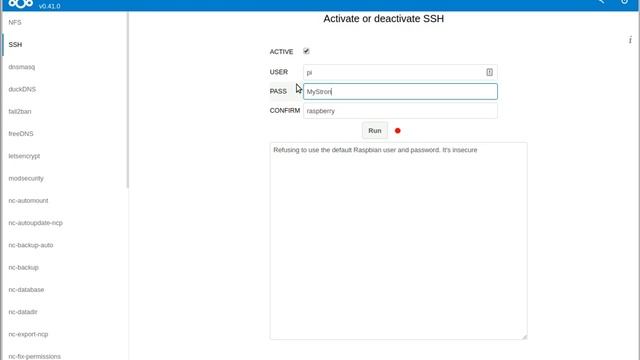640x360 pixels.
Task: Open letsencrypt in the sidebar
Action: pos(24,156)
